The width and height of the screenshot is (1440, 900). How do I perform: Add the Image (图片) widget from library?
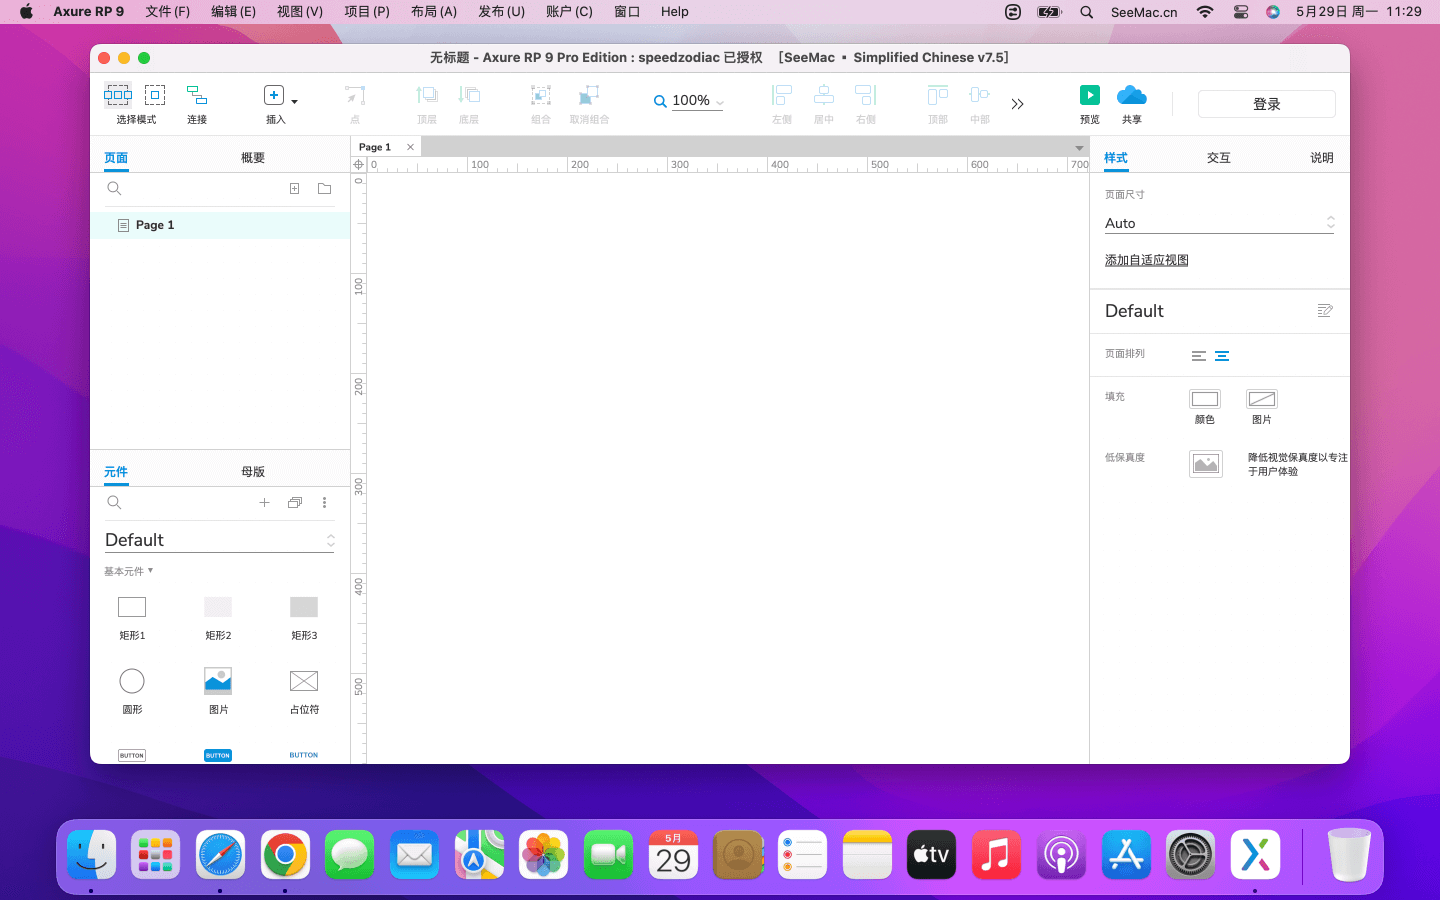(x=218, y=682)
